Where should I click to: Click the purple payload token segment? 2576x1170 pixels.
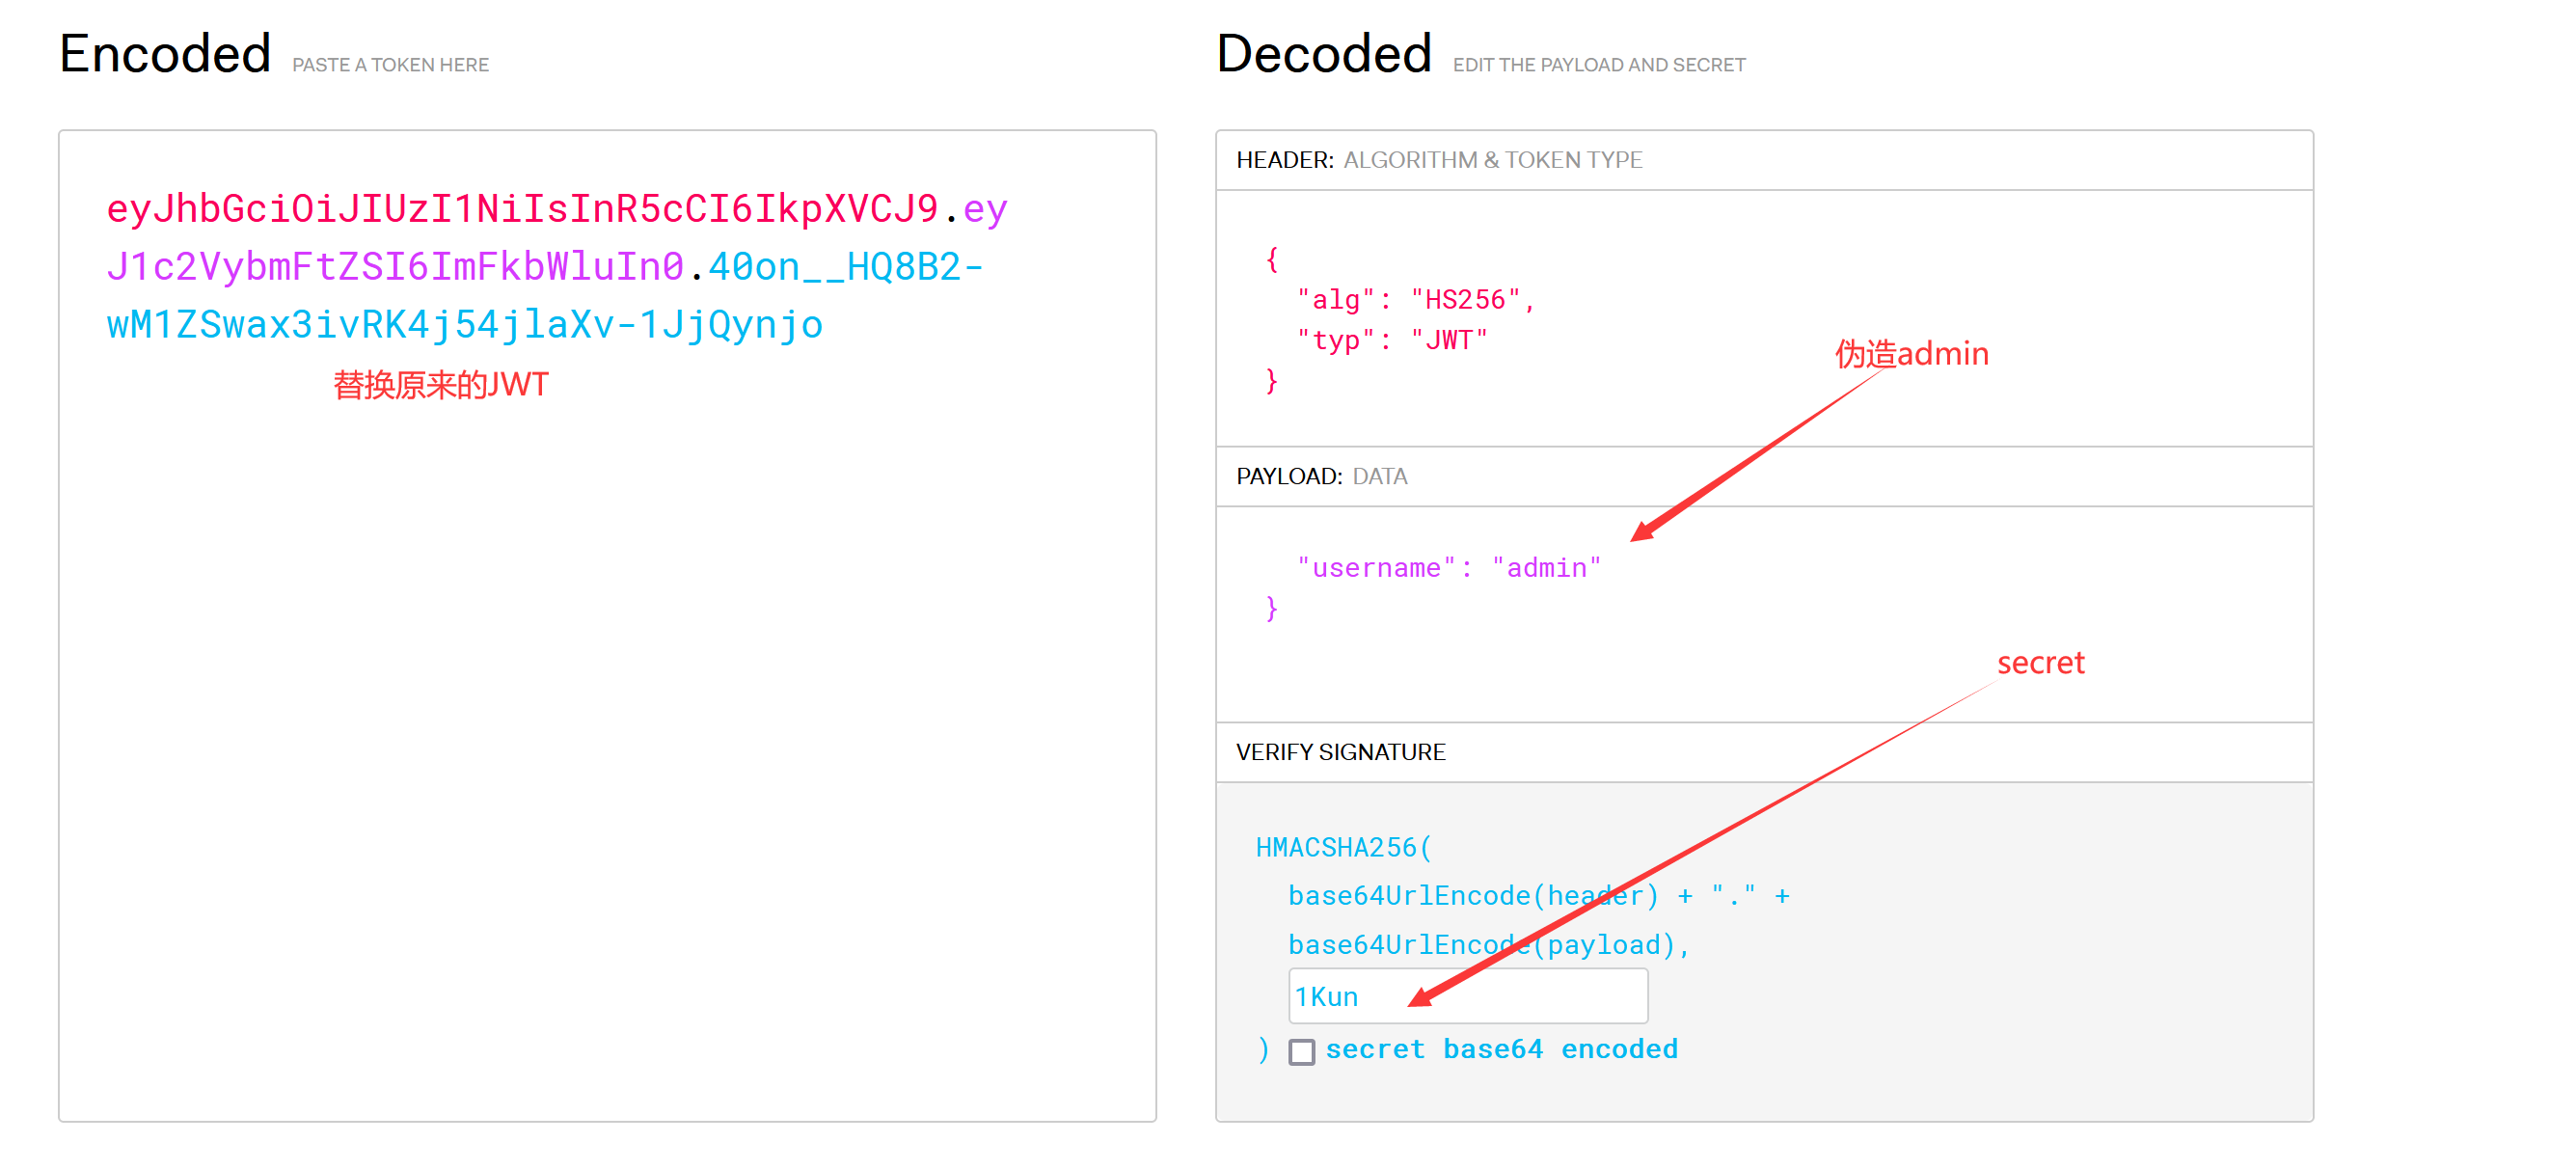[395, 267]
